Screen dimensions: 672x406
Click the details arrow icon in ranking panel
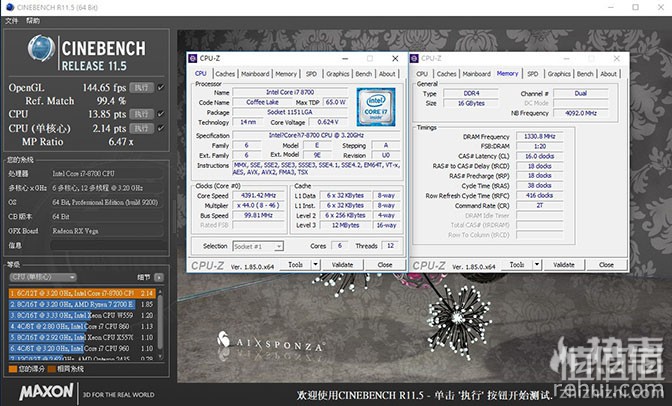click(159, 277)
